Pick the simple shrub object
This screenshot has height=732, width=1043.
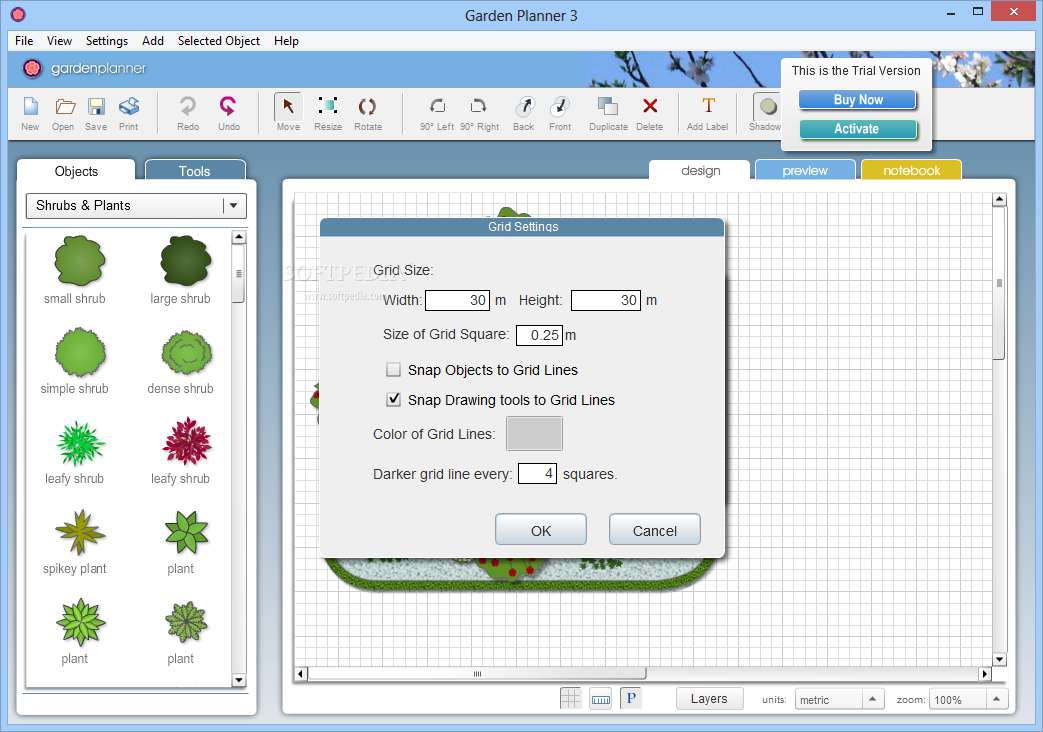80,352
